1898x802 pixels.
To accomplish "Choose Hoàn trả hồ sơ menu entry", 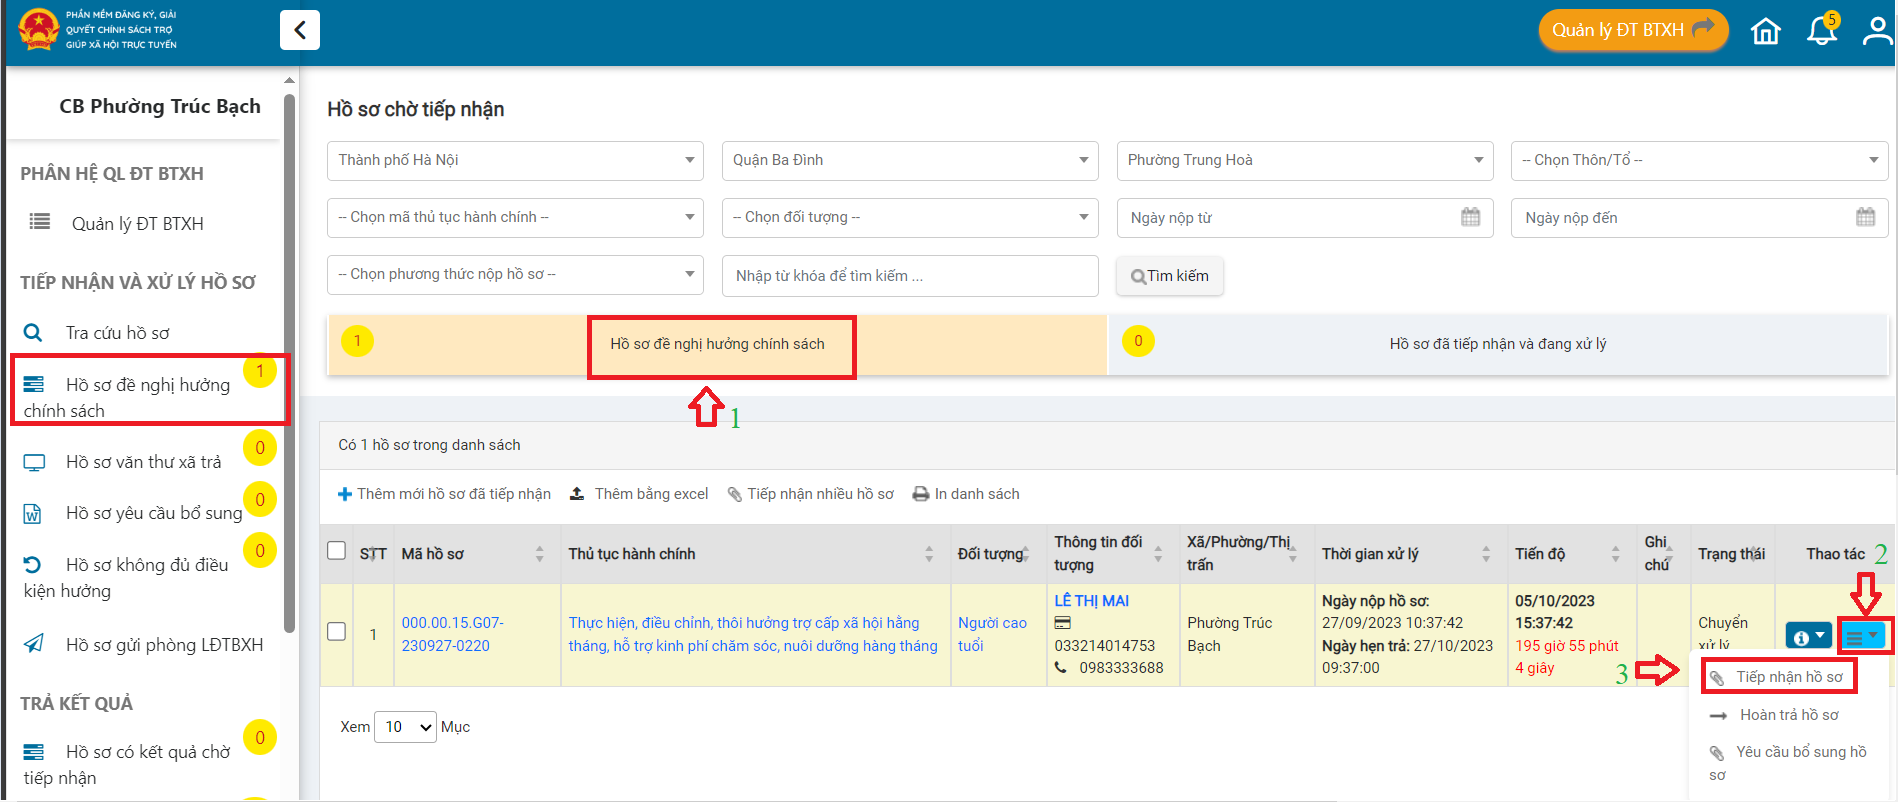I will tap(1788, 715).
